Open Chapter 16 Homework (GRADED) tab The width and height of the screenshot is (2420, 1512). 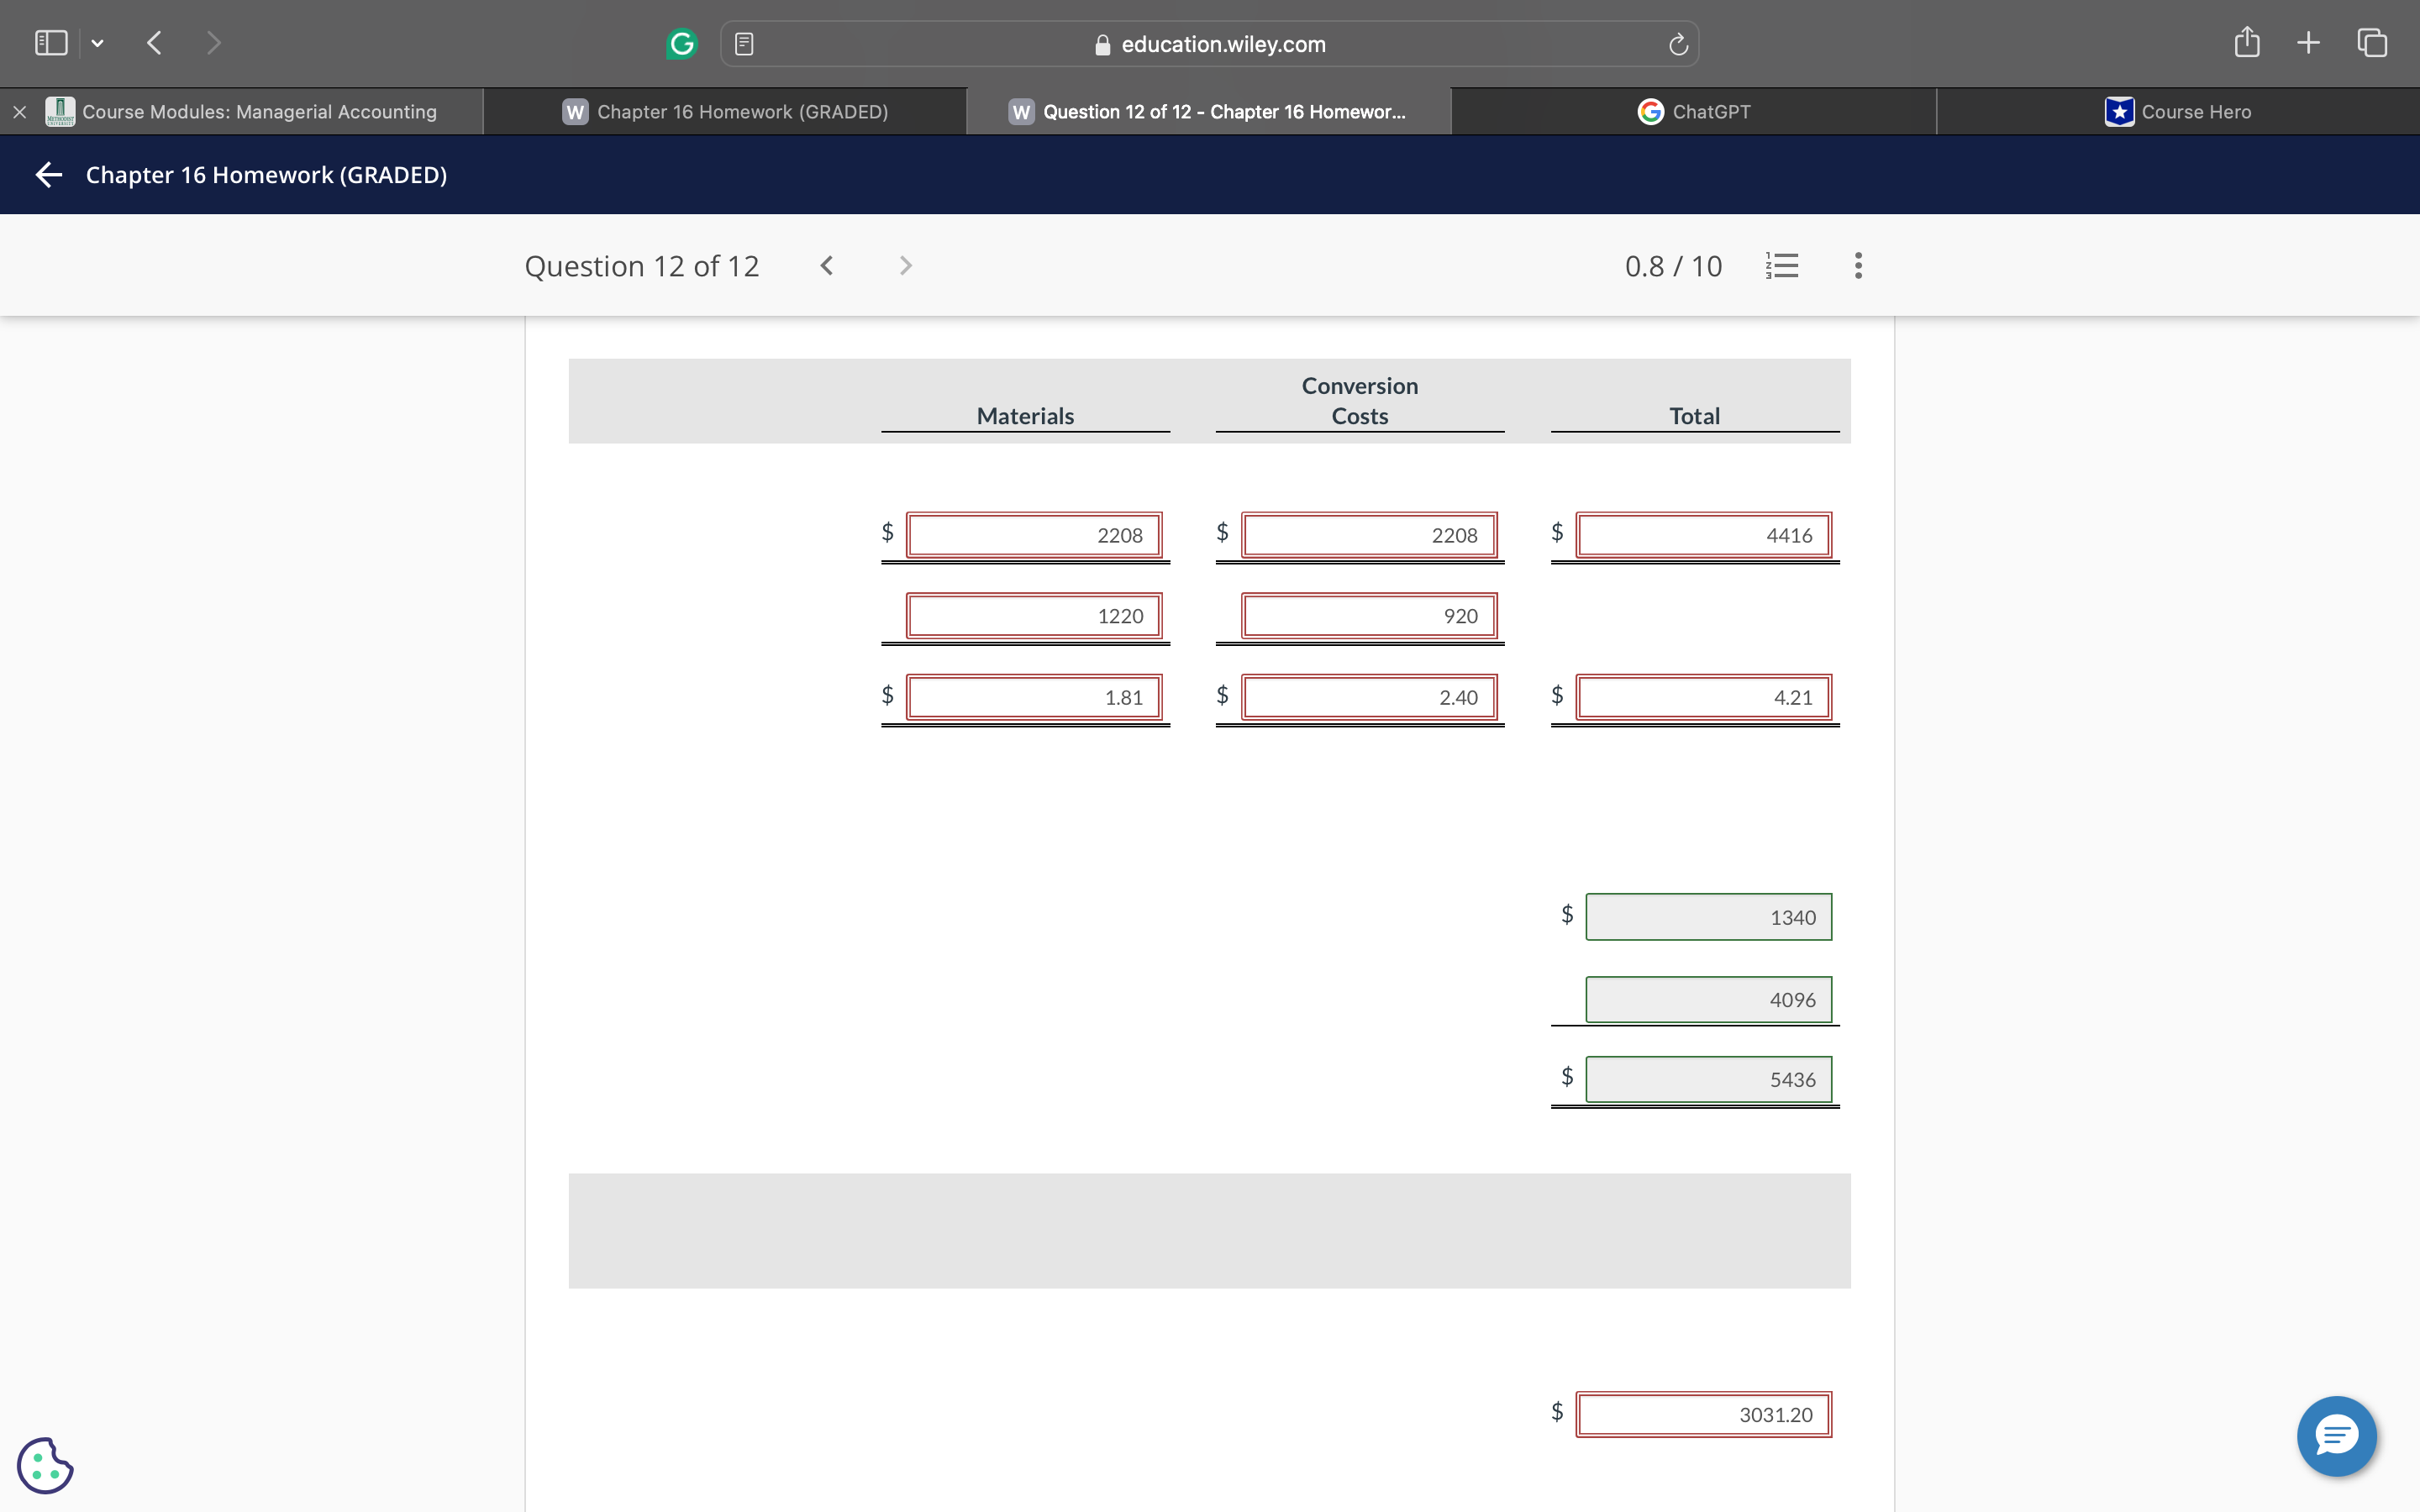click(x=725, y=112)
